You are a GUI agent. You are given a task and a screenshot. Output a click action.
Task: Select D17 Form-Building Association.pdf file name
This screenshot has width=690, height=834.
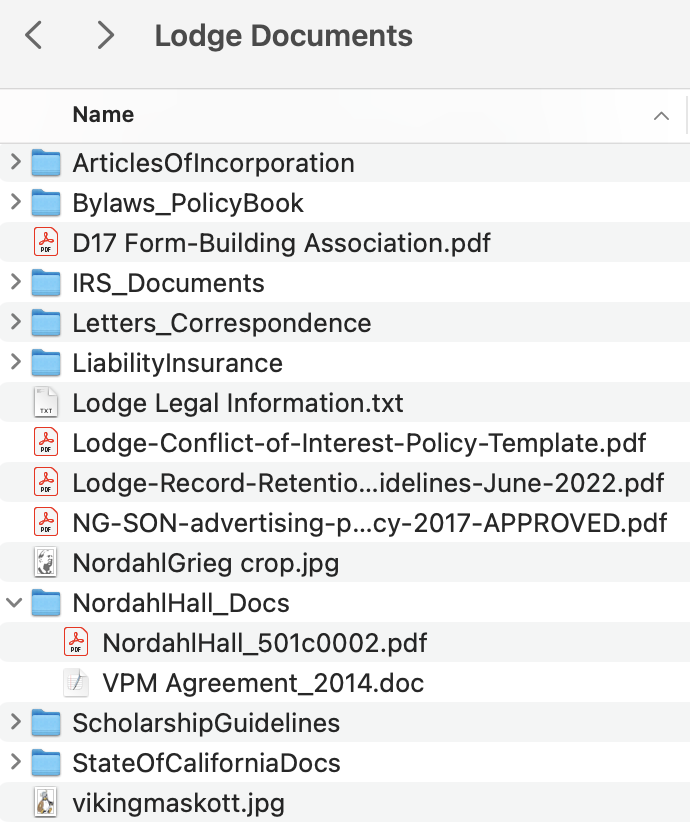[x=281, y=243]
